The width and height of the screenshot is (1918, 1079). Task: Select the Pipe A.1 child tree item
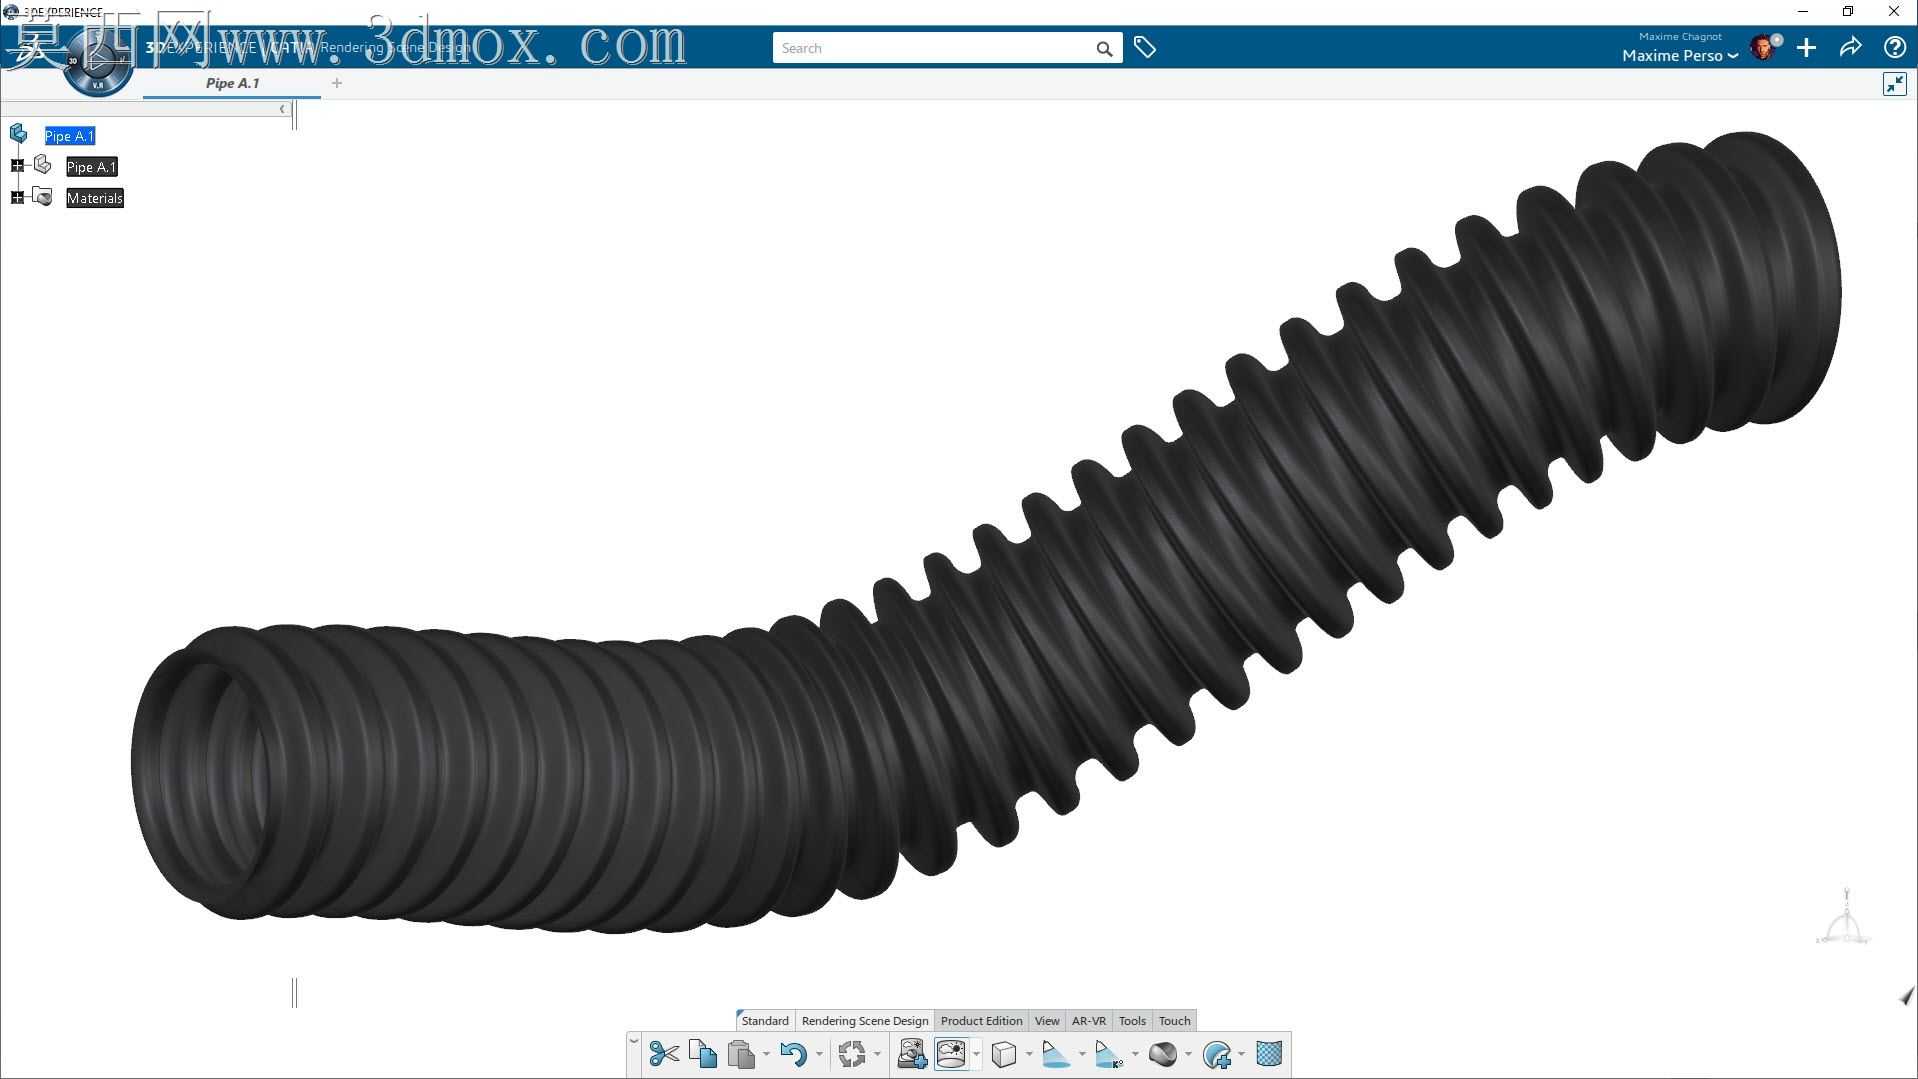[x=92, y=167]
